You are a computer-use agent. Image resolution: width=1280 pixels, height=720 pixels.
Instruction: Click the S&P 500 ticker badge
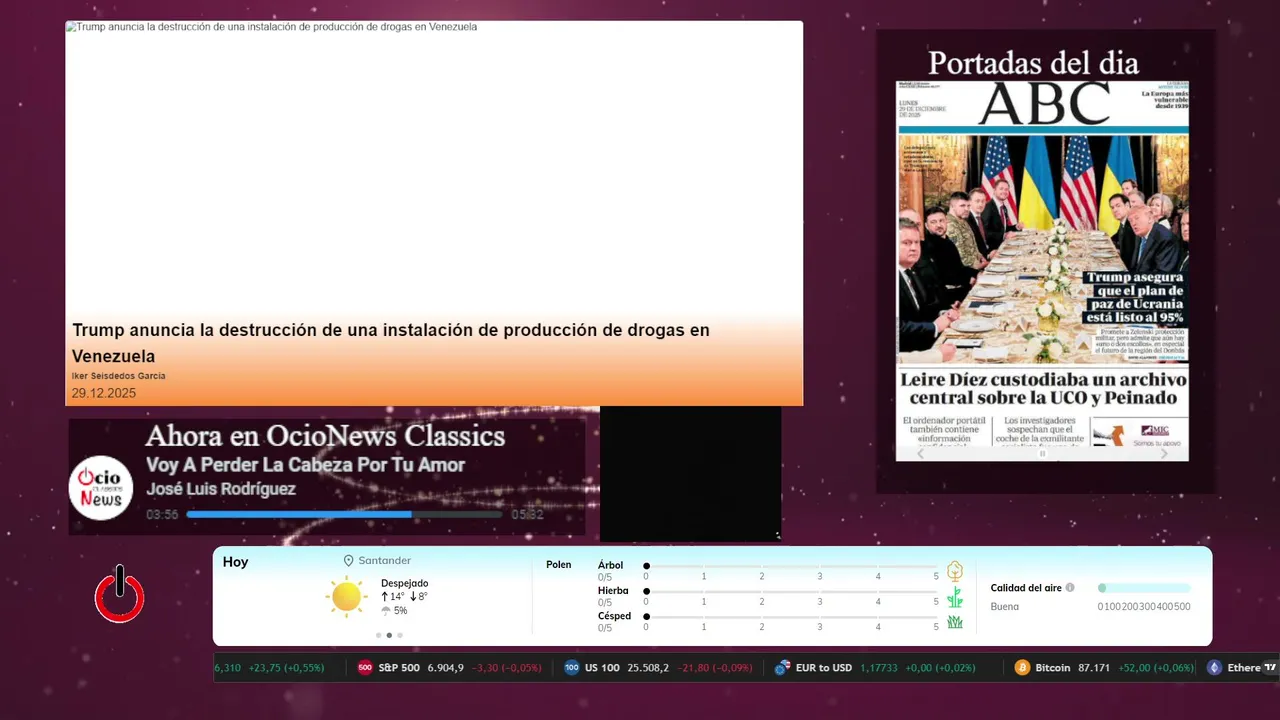tap(365, 667)
